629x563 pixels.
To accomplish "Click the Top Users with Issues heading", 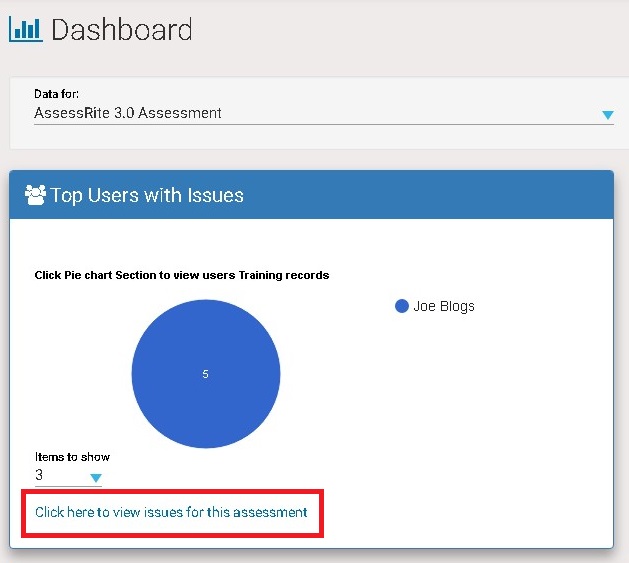I will click(x=147, y=195).
